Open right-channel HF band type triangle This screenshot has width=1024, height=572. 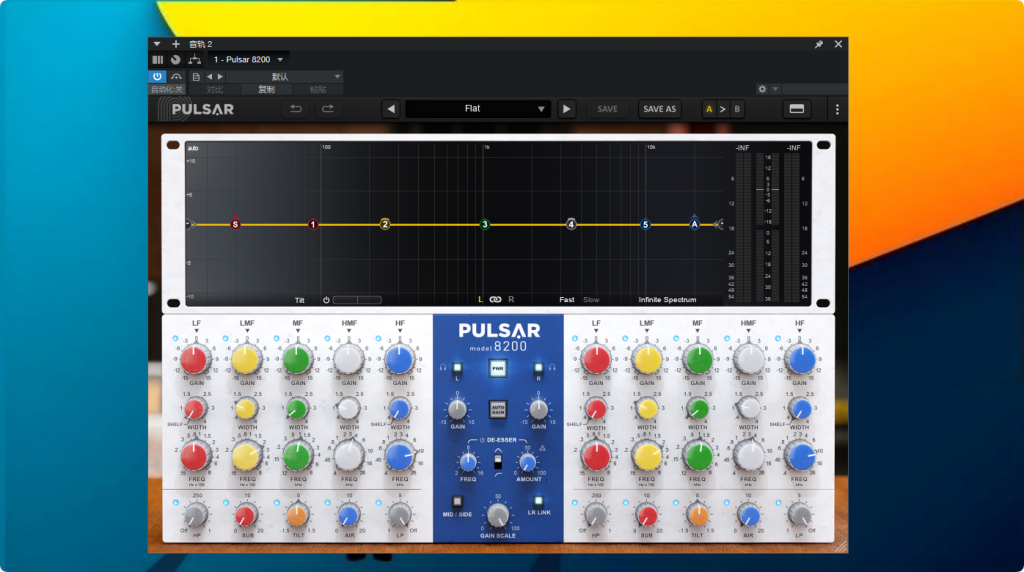799,330
